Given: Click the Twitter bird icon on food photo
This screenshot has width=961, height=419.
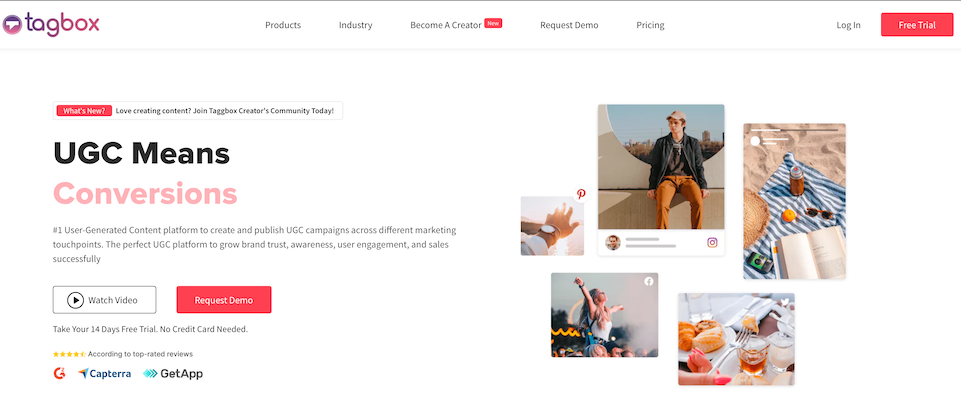Looking at the screenshot, I should pos(785,301).
